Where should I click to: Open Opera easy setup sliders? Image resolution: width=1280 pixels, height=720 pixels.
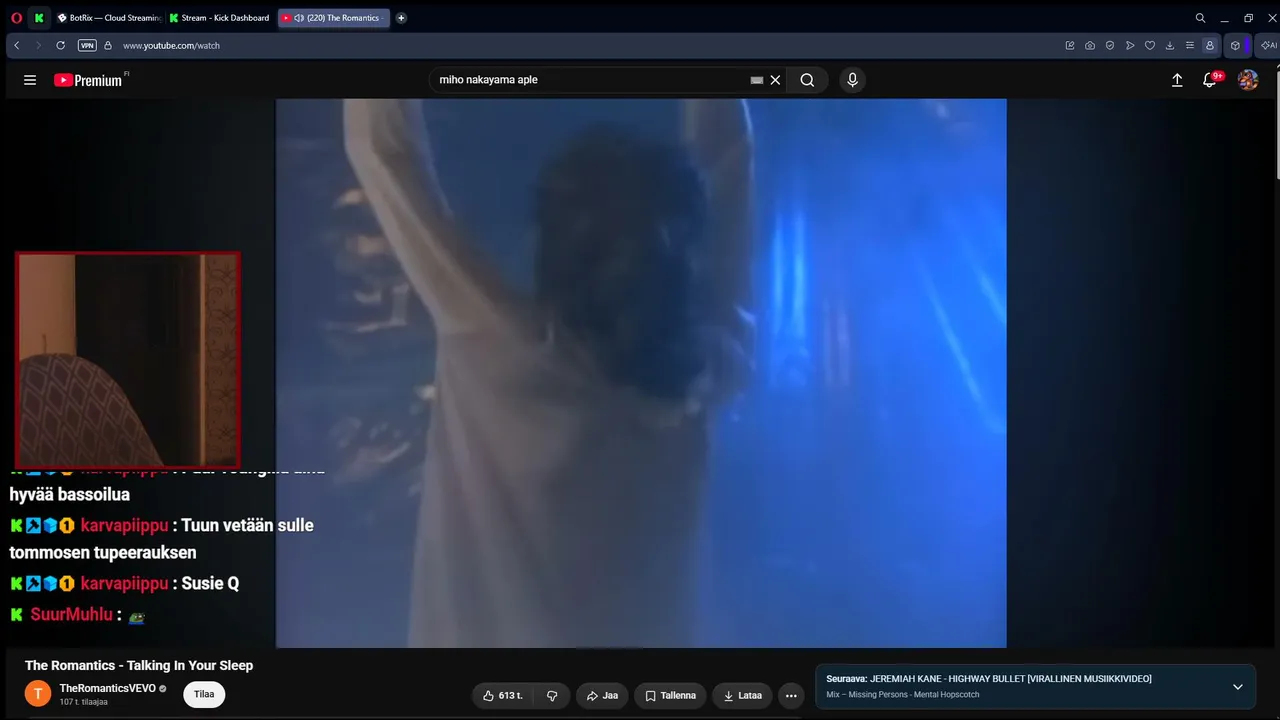click(1190, 45)
